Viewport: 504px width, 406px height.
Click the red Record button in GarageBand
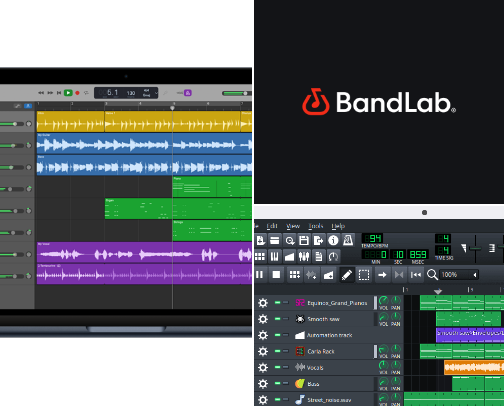tap(77, 93)
